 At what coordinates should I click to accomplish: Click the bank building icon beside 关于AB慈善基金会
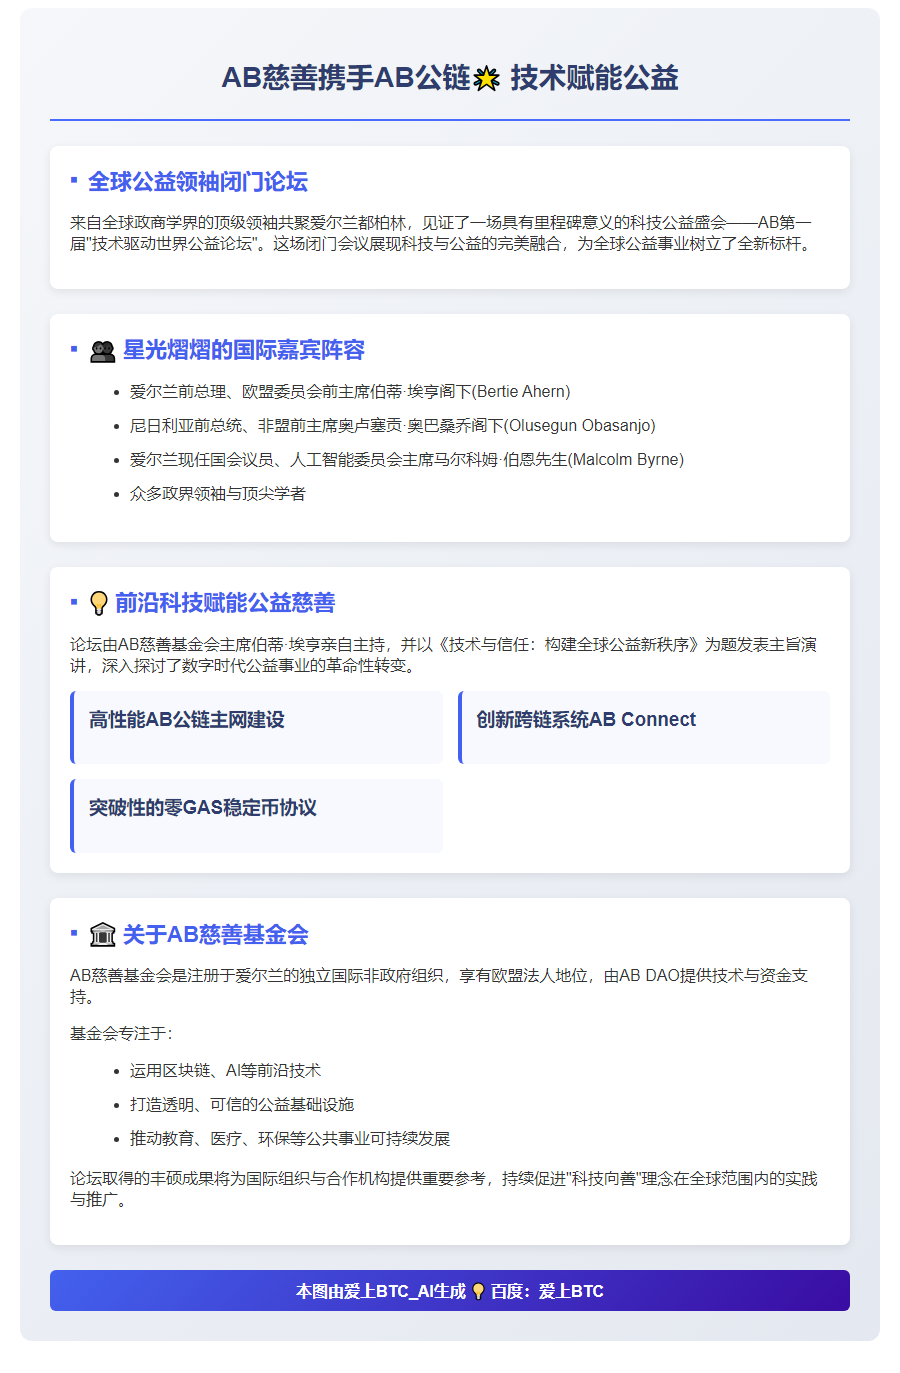pos(102,935)
